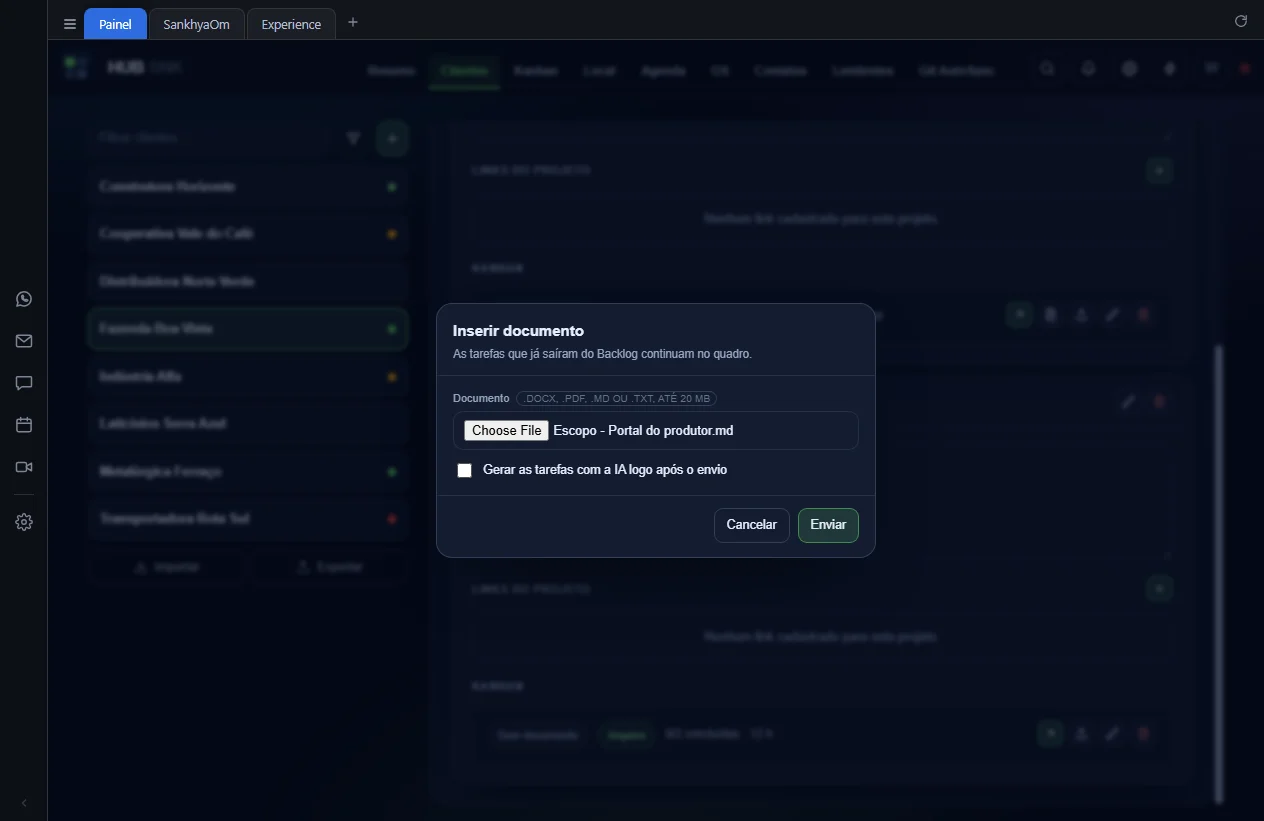Click the Importar button below the client list
This screenshot has width=1264, height=821.
167,567
